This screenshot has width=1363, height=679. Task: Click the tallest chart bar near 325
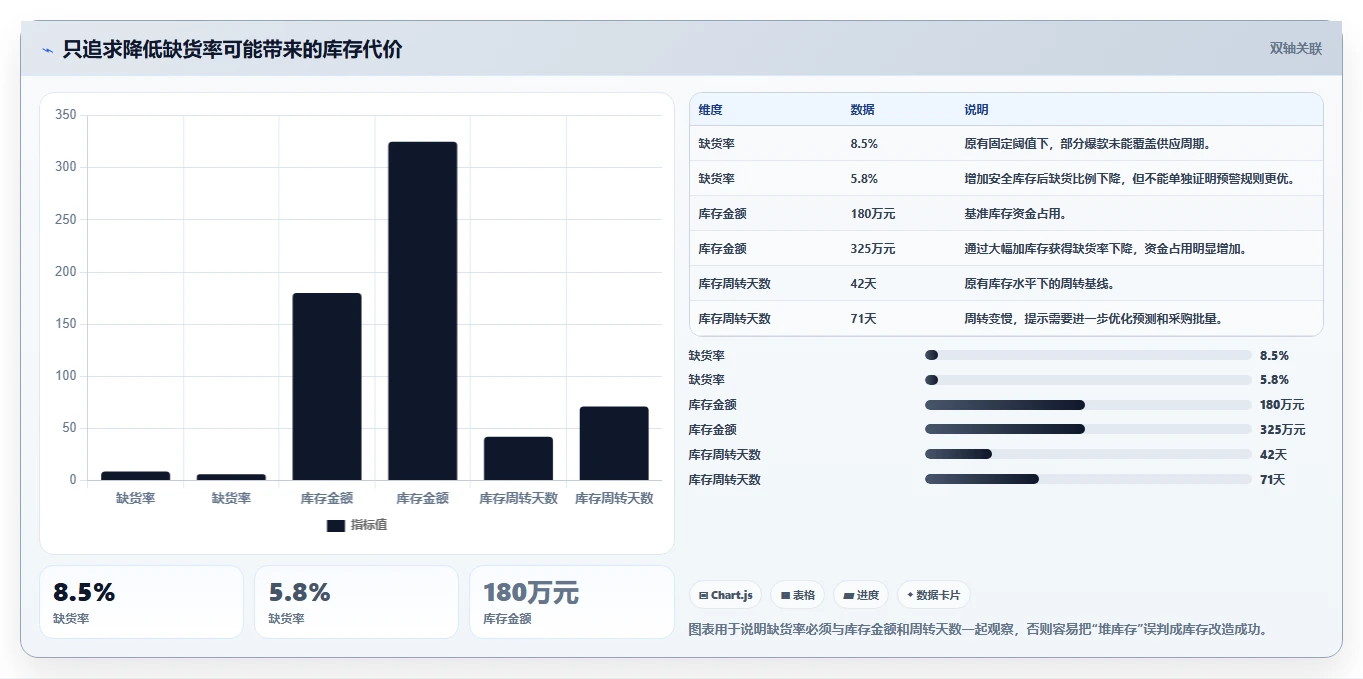click(x=423, y=311)
